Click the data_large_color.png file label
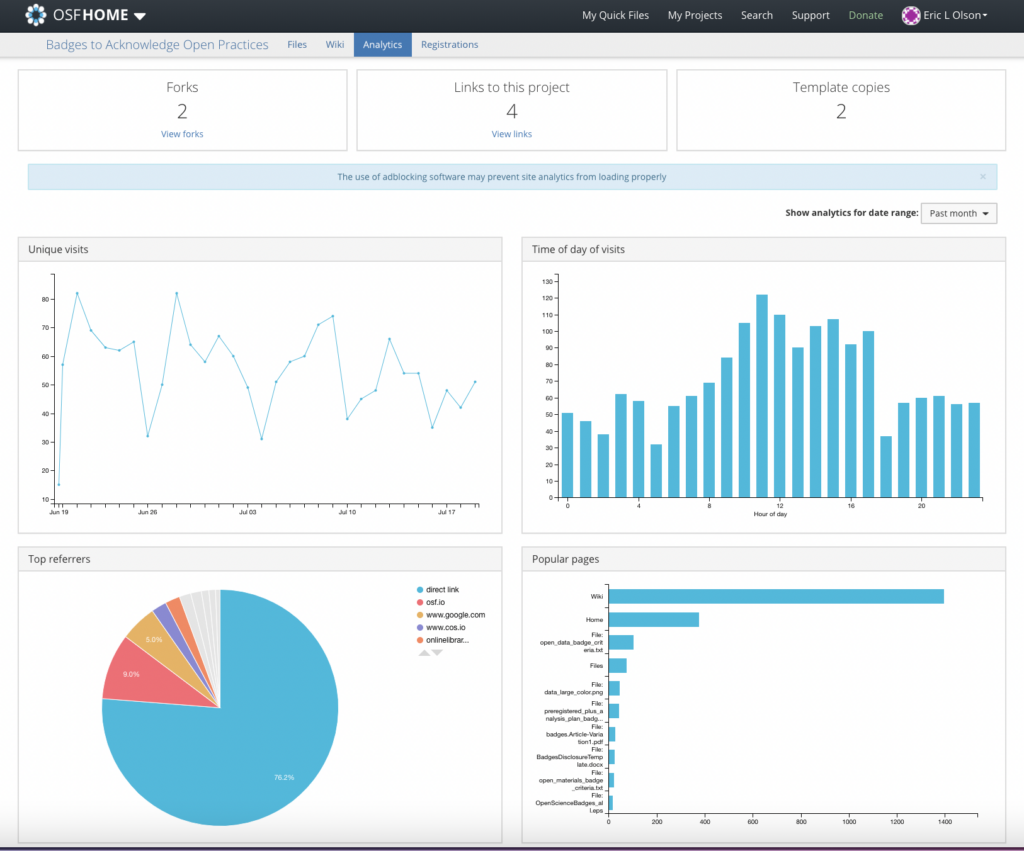Viewport: 1024px width, 851px height. click(573, 688)
